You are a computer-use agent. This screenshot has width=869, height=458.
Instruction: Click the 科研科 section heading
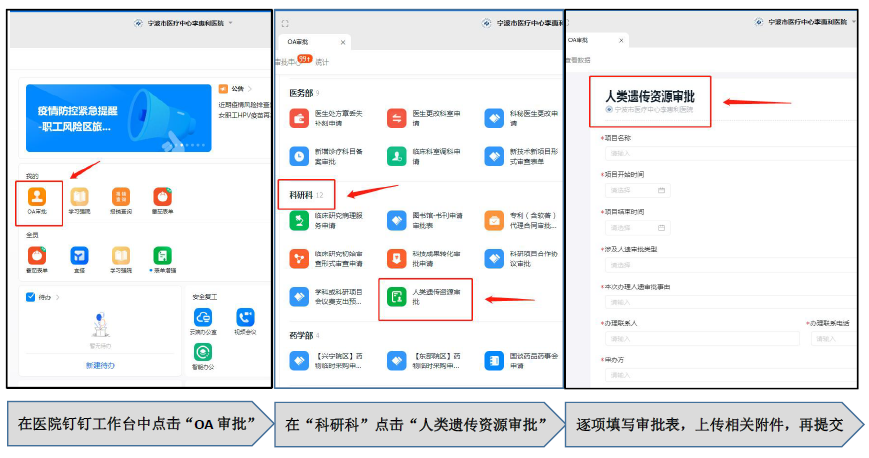301,195
